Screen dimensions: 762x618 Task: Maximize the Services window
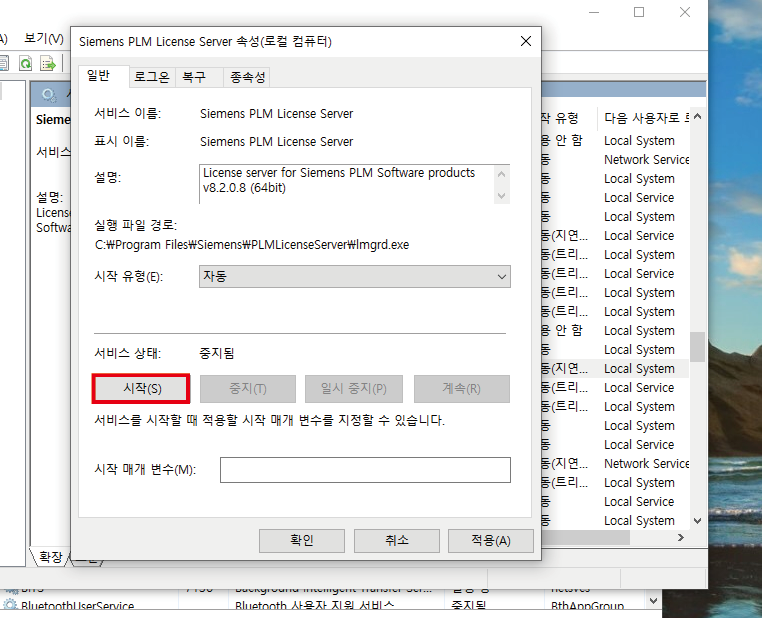[x=639, y=12]
